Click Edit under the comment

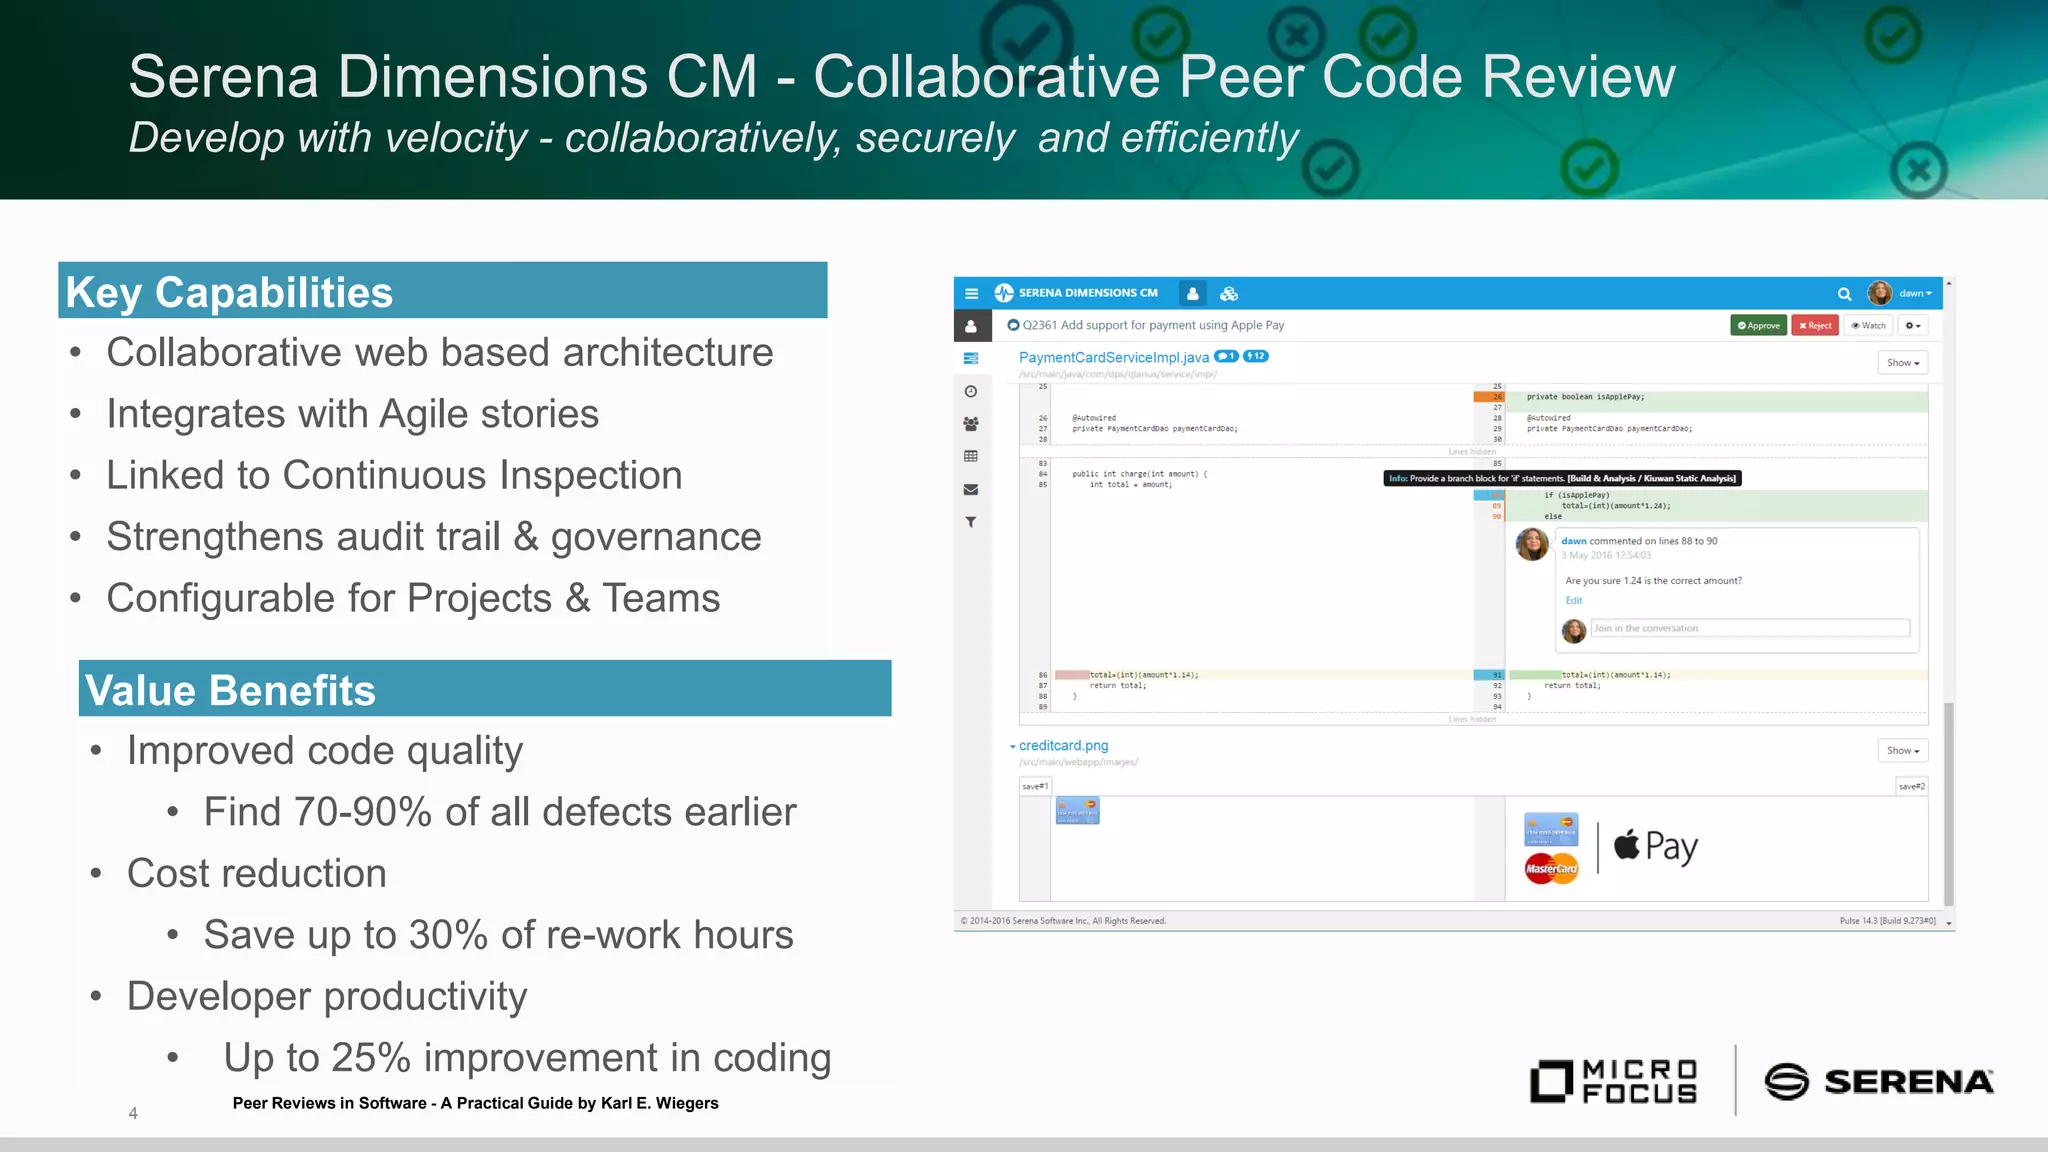1573,600
